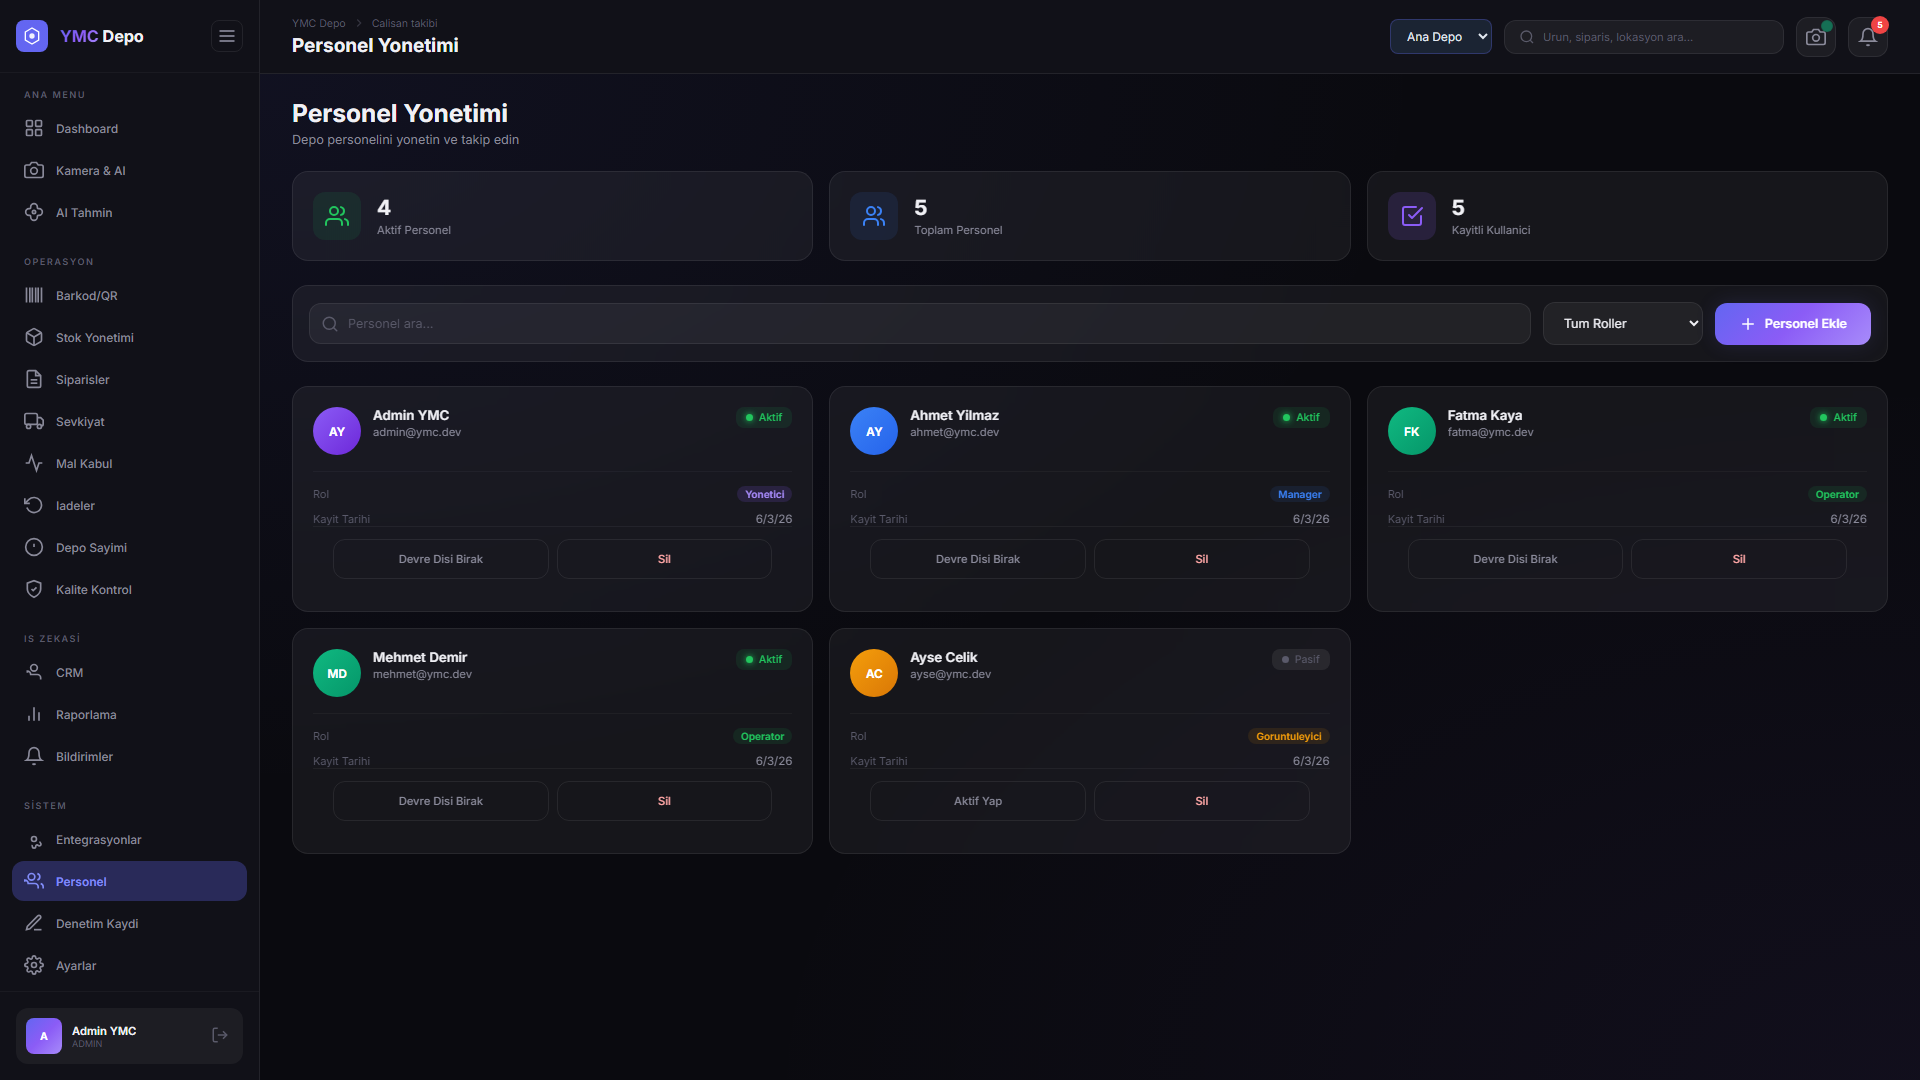1920x1080 pixels.
Task: Click the Ayarlar gear icon
Action: click(34, 966)
